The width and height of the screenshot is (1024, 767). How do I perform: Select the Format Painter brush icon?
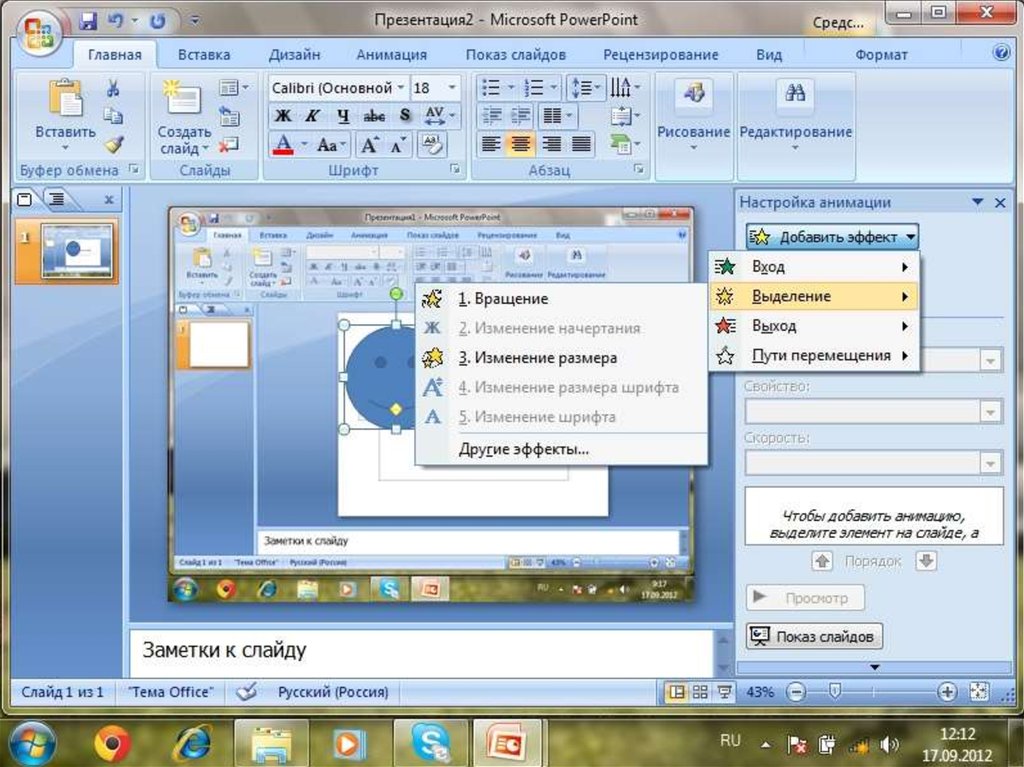tap(114, 144)
